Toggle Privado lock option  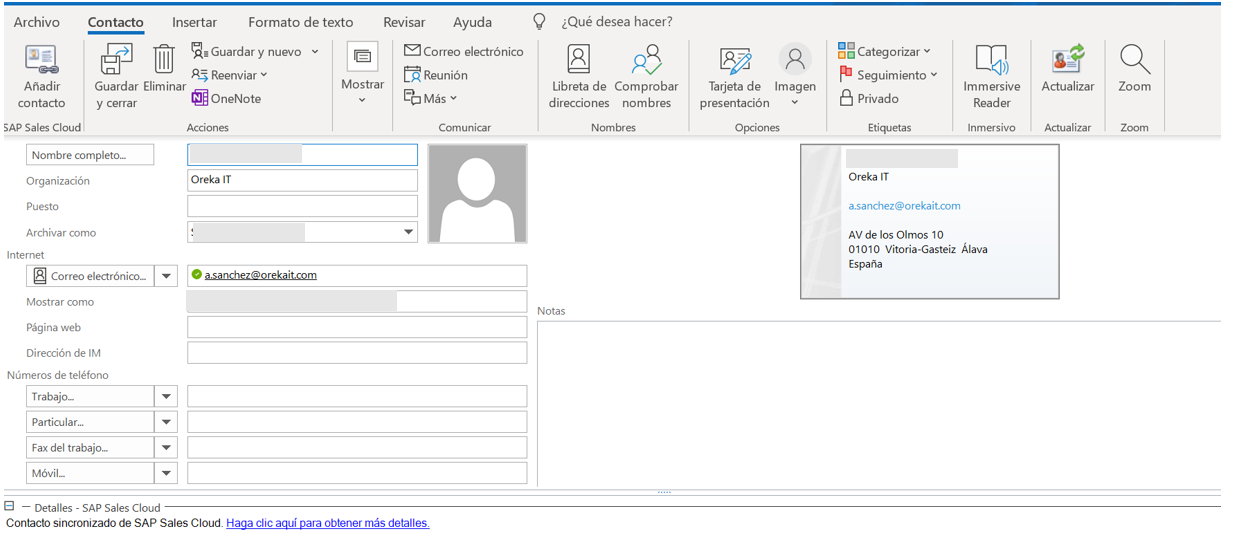[869, 98]
